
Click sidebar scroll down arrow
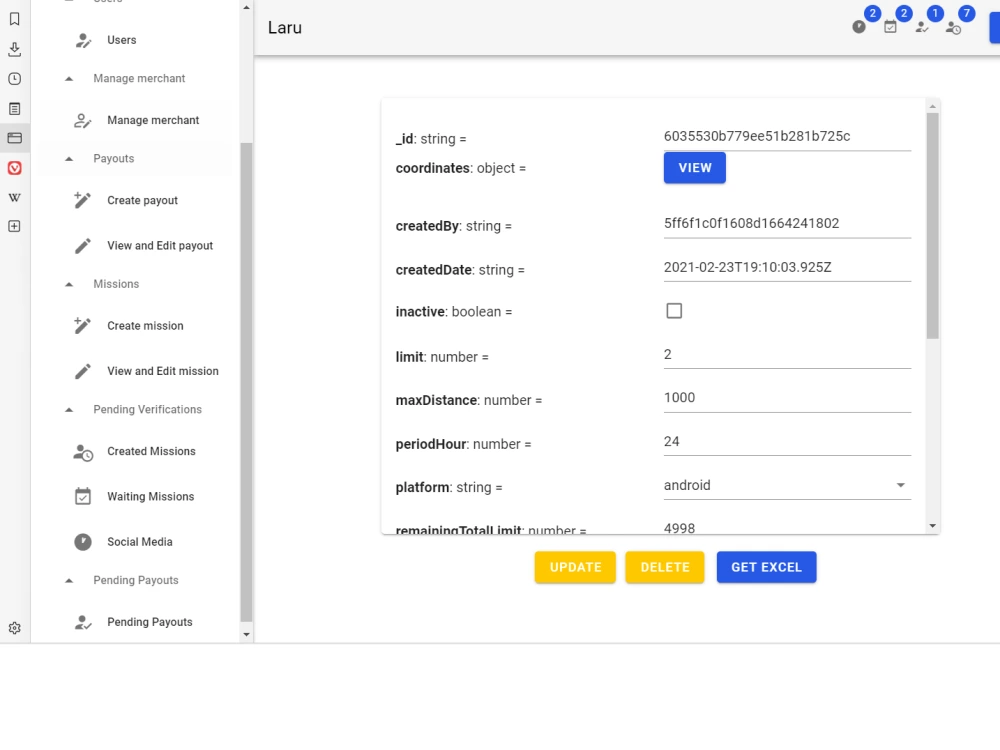tap(246, 635)
